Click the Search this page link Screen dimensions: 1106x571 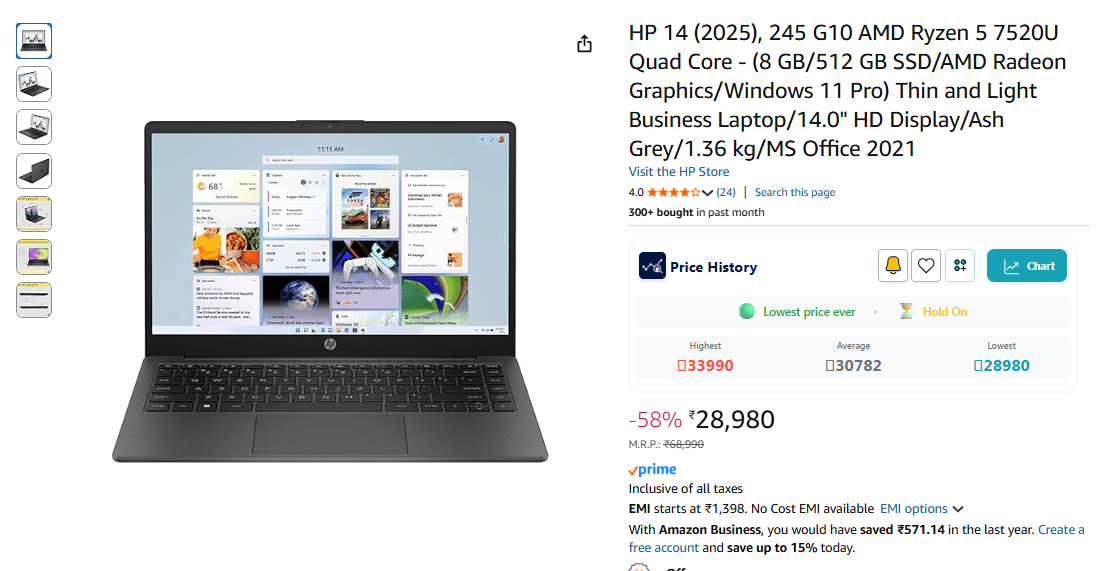pos(795,192)
